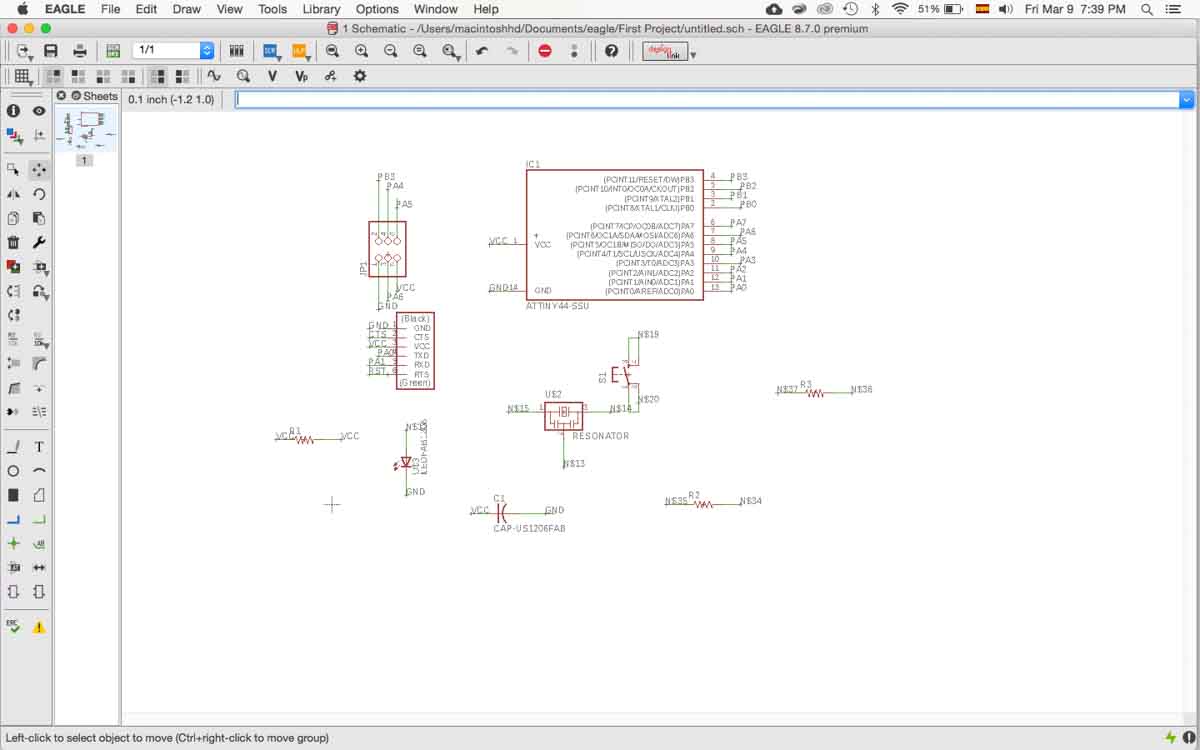Zoom to fit the drawing
Viewport: 1200px width, 750px height.
point(333,50)
